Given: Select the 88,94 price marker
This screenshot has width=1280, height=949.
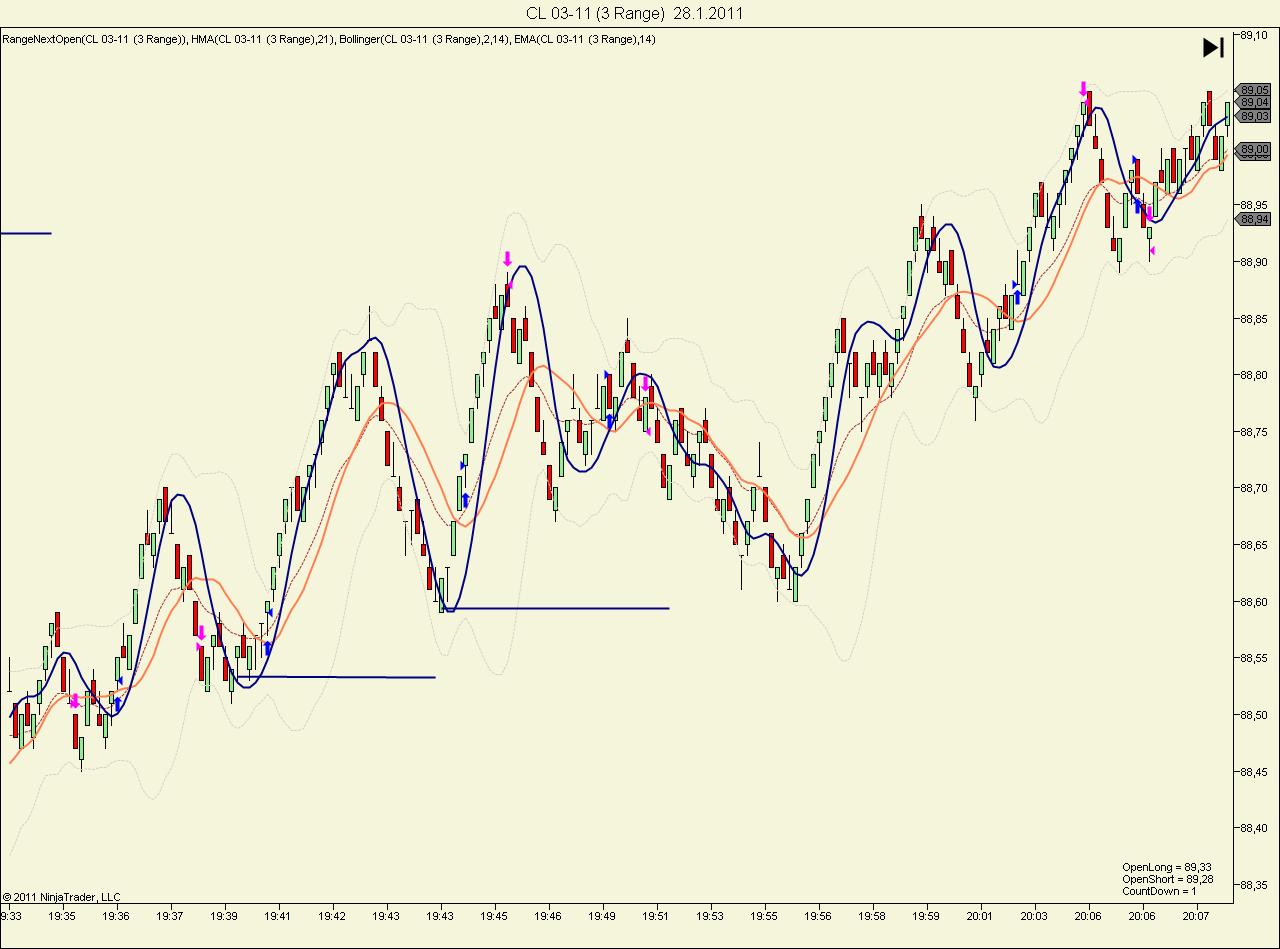Looking at the screenshot, I should [1254, 218].
